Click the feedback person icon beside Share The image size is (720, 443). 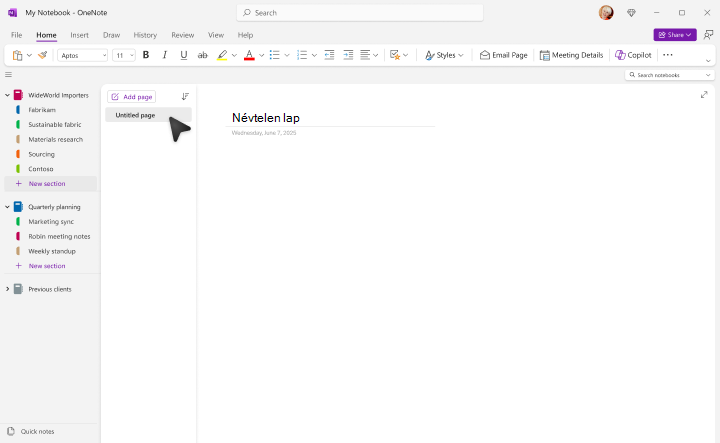pos(709,35)
